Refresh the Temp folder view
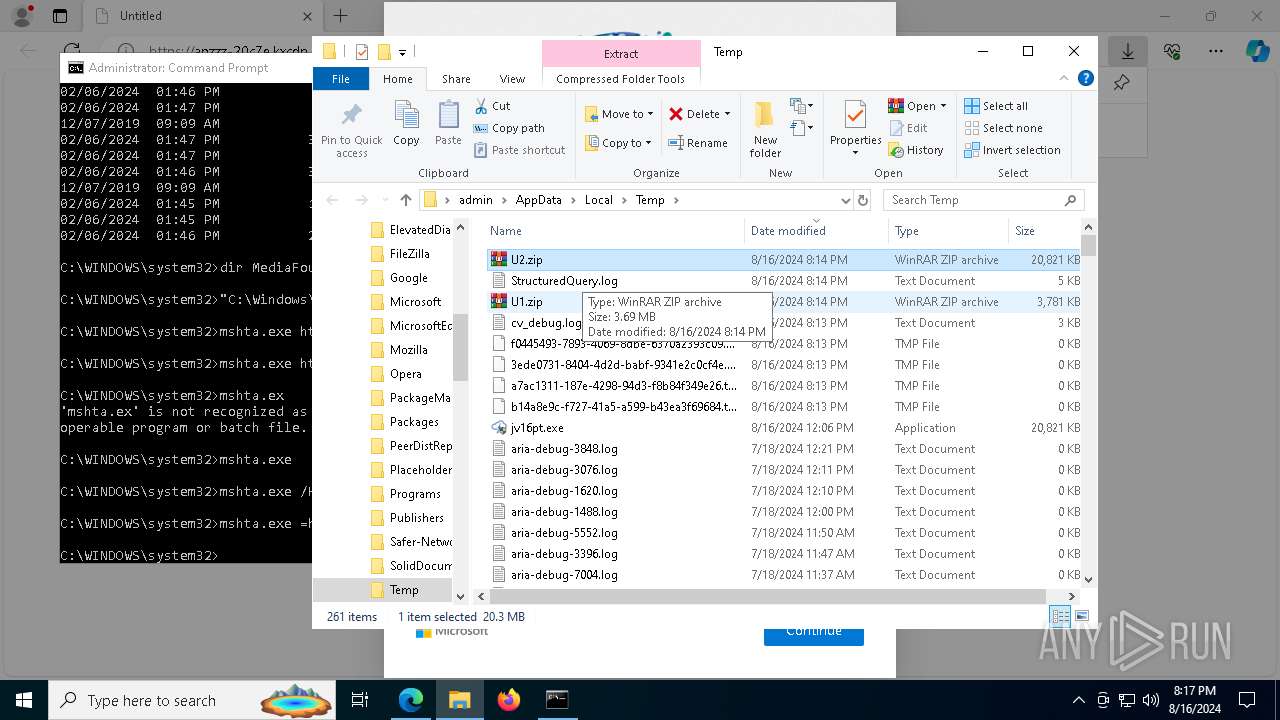This screenshot has width=1280, height=720. pyautogui.click(x=864, y=200)
